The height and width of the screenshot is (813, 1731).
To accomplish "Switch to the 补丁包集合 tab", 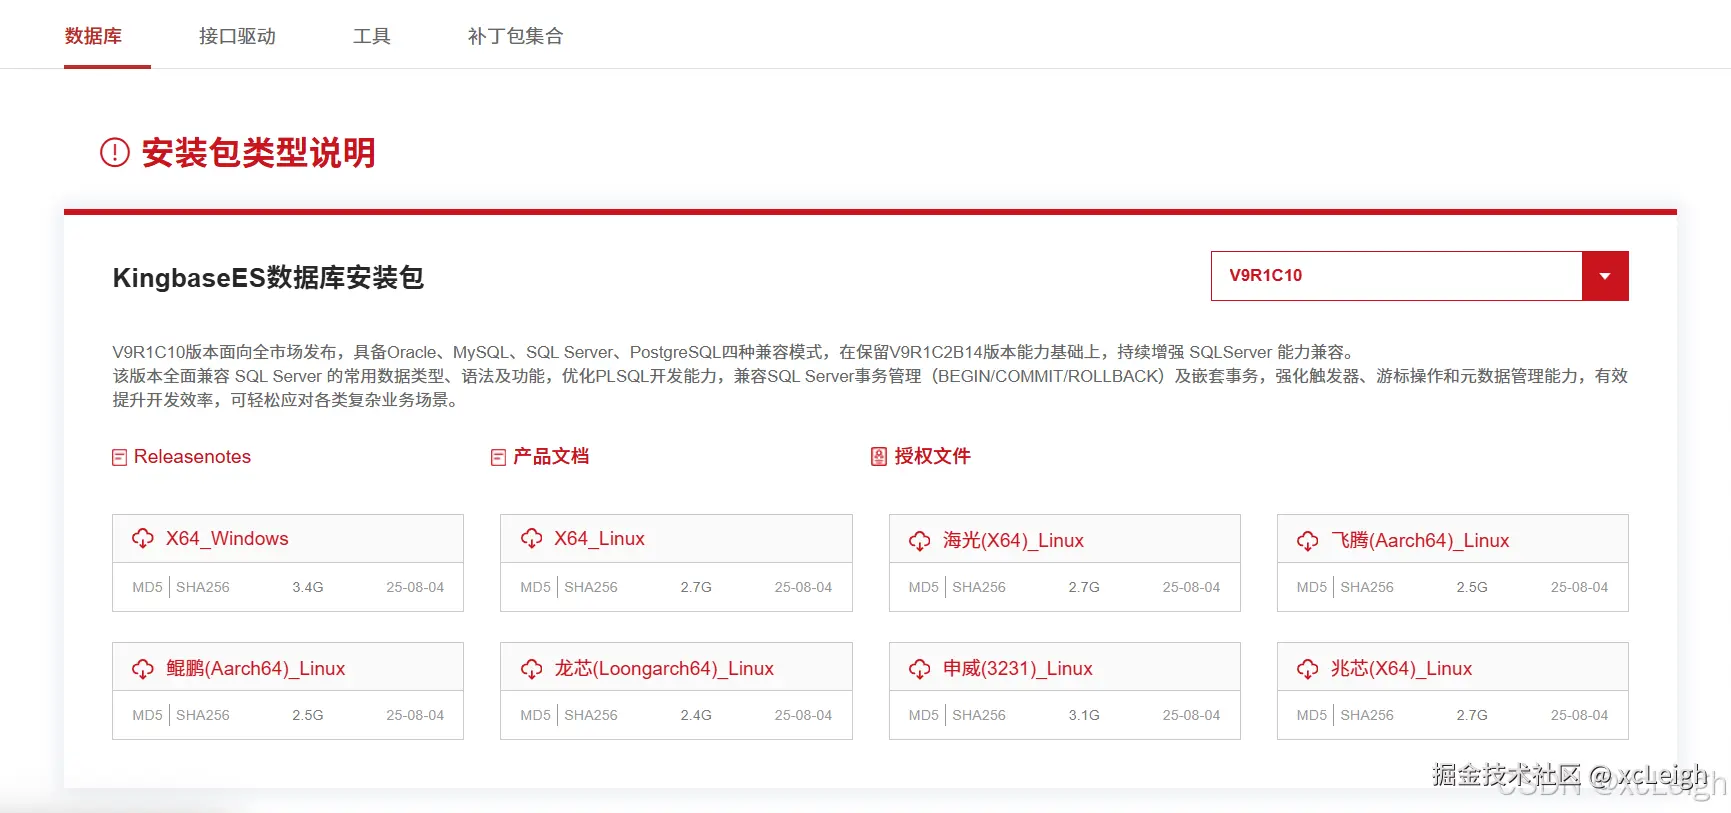I will pos(515,36).
